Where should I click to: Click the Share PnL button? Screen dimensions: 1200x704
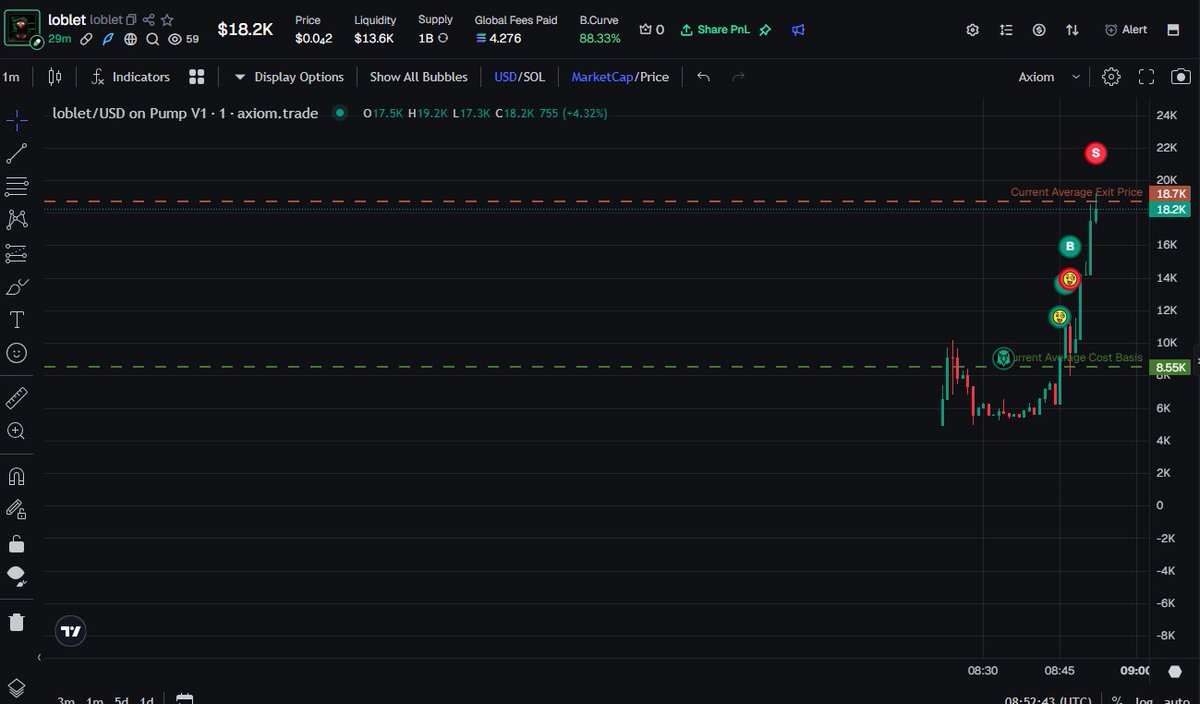pyautogui.click(x=714, y=30)
